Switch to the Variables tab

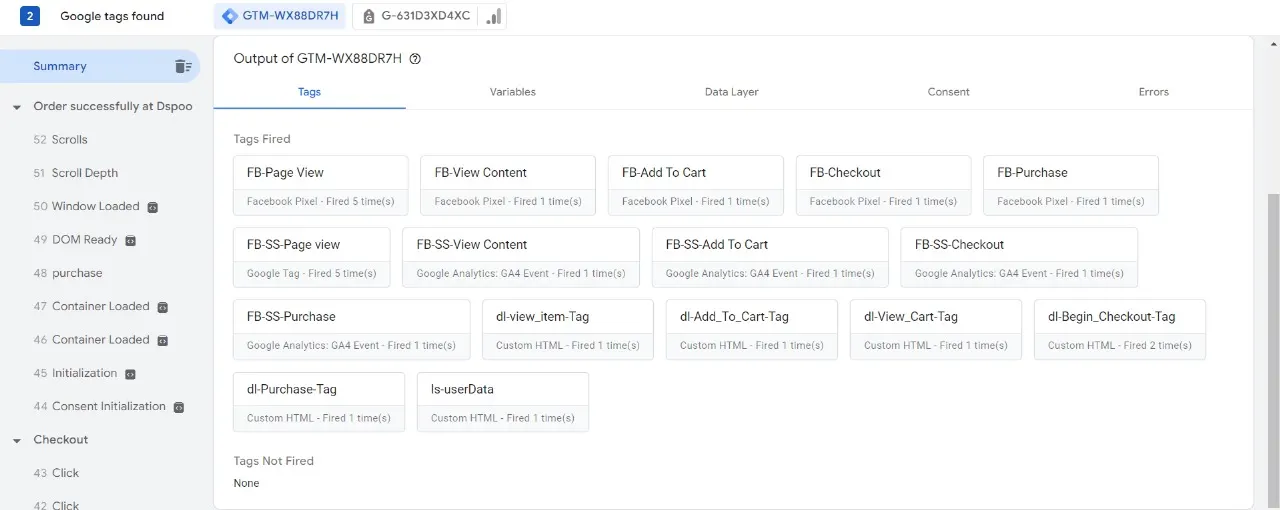tap(513, 92)
